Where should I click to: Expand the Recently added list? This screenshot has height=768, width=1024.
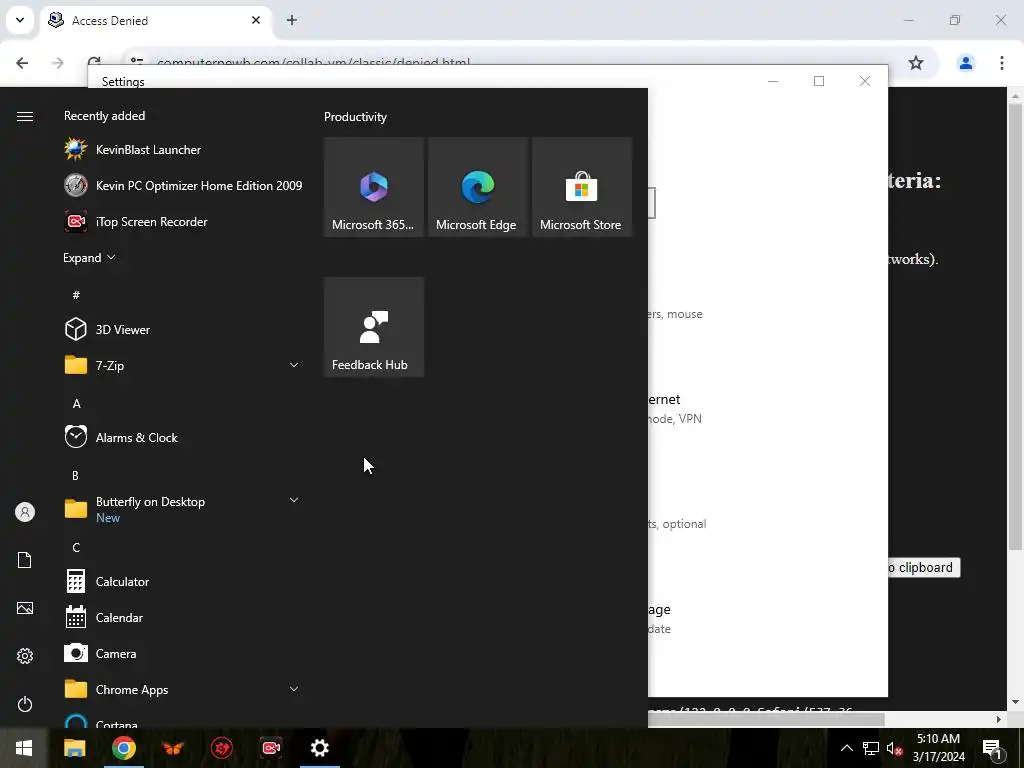(89, 257)
